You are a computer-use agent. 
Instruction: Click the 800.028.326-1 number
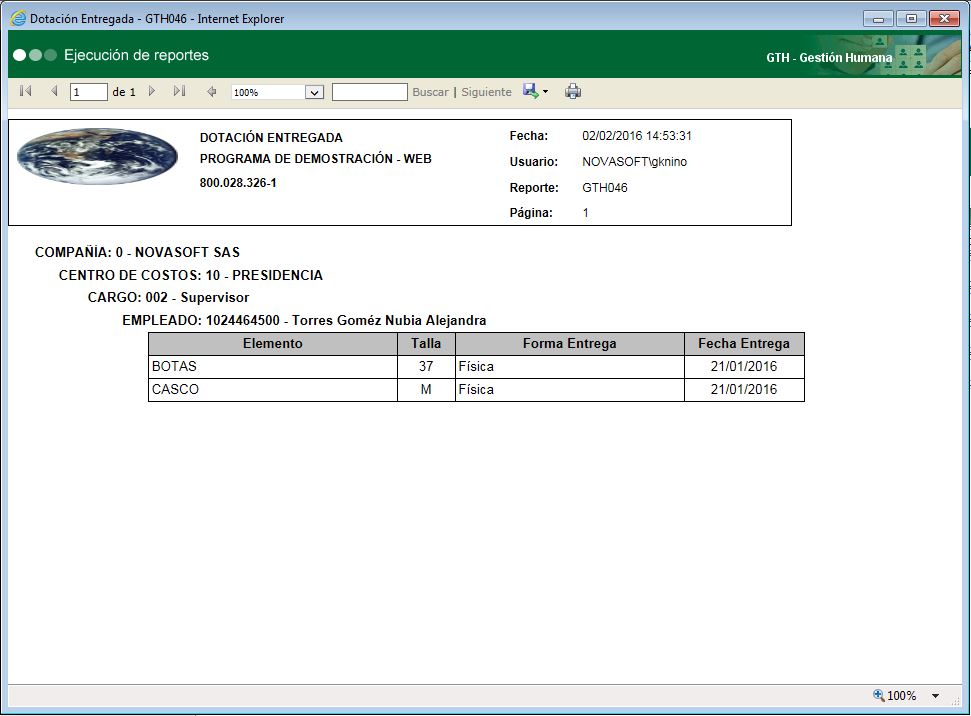point(238,183)
